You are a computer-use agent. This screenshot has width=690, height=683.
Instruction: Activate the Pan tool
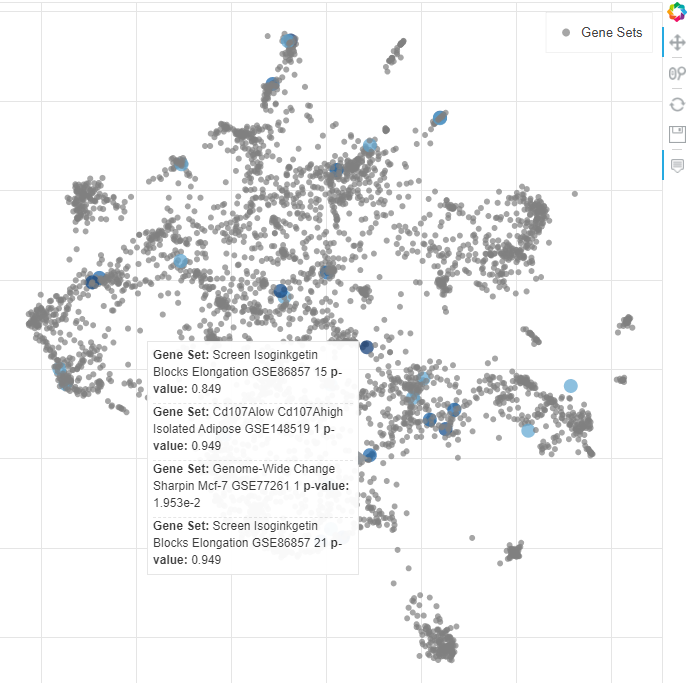[x=677, y=43]
